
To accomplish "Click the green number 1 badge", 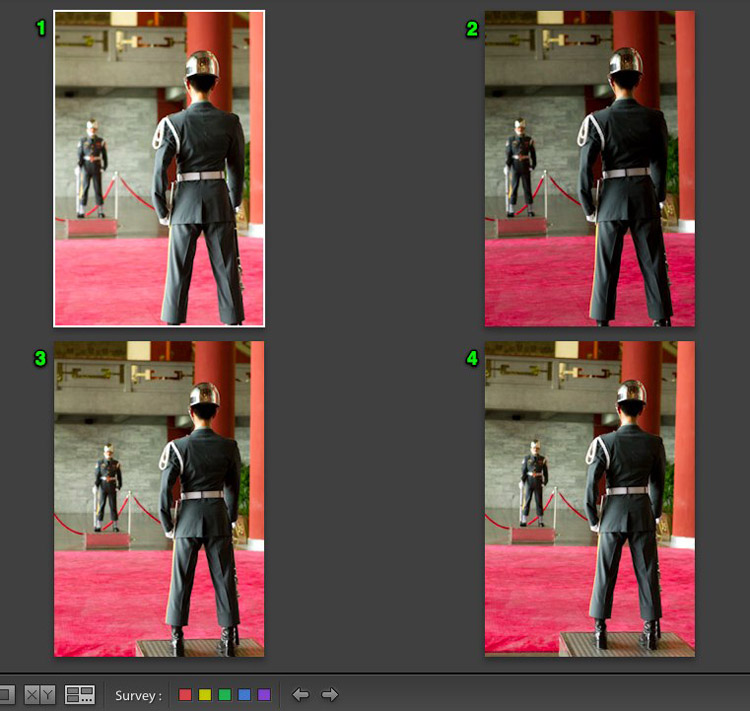I will pyautogui.click(x=41, y=28).
